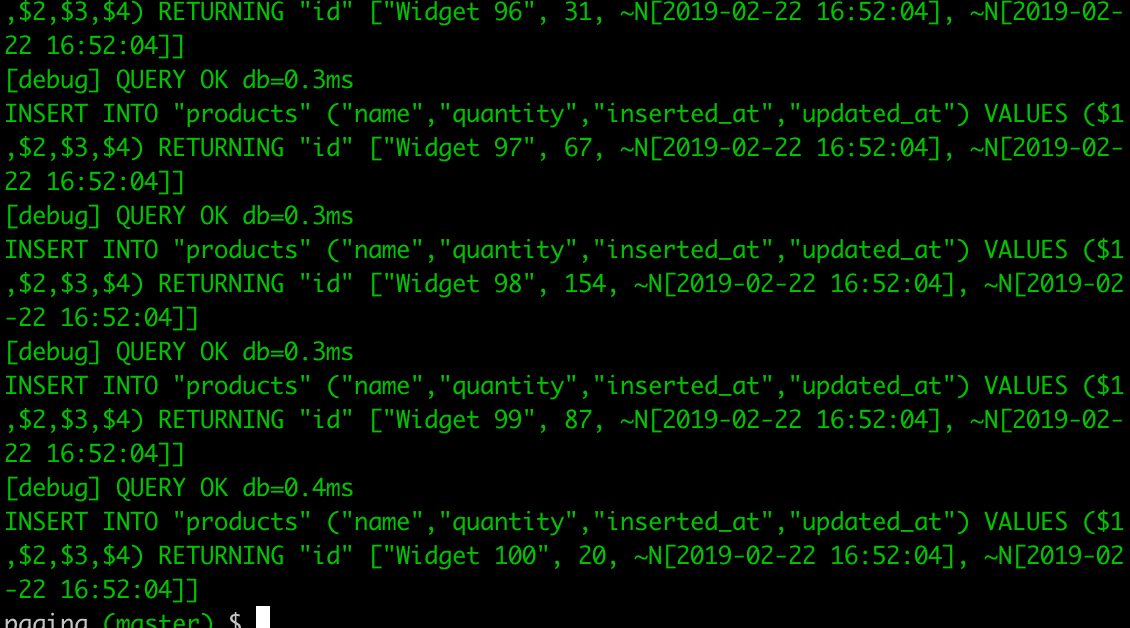Click the terminal cursor block at the prompt
Image resolution: width=1130 pixels, height=628 pixels.
[x=263, y=618]
